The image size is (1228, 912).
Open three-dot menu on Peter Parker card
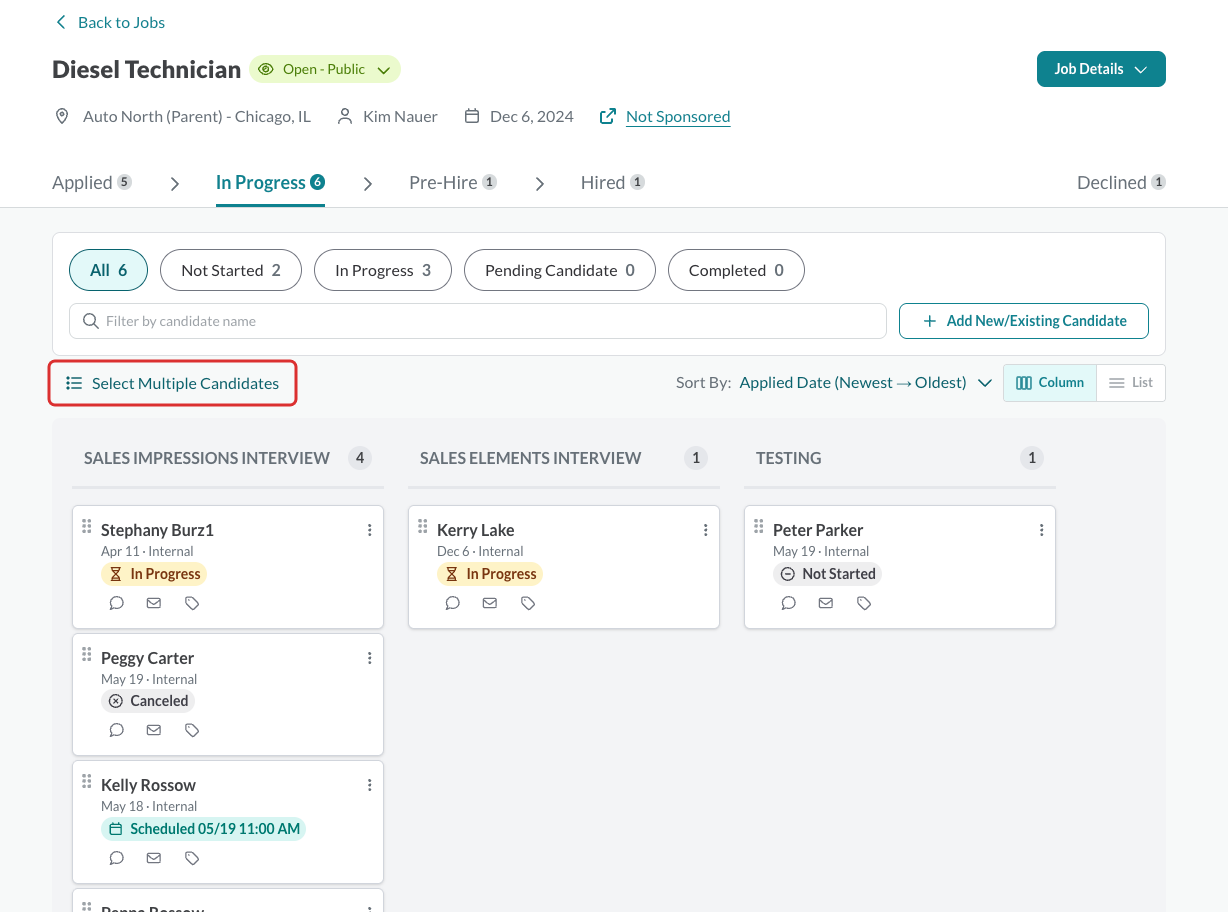click(1042, 530)
